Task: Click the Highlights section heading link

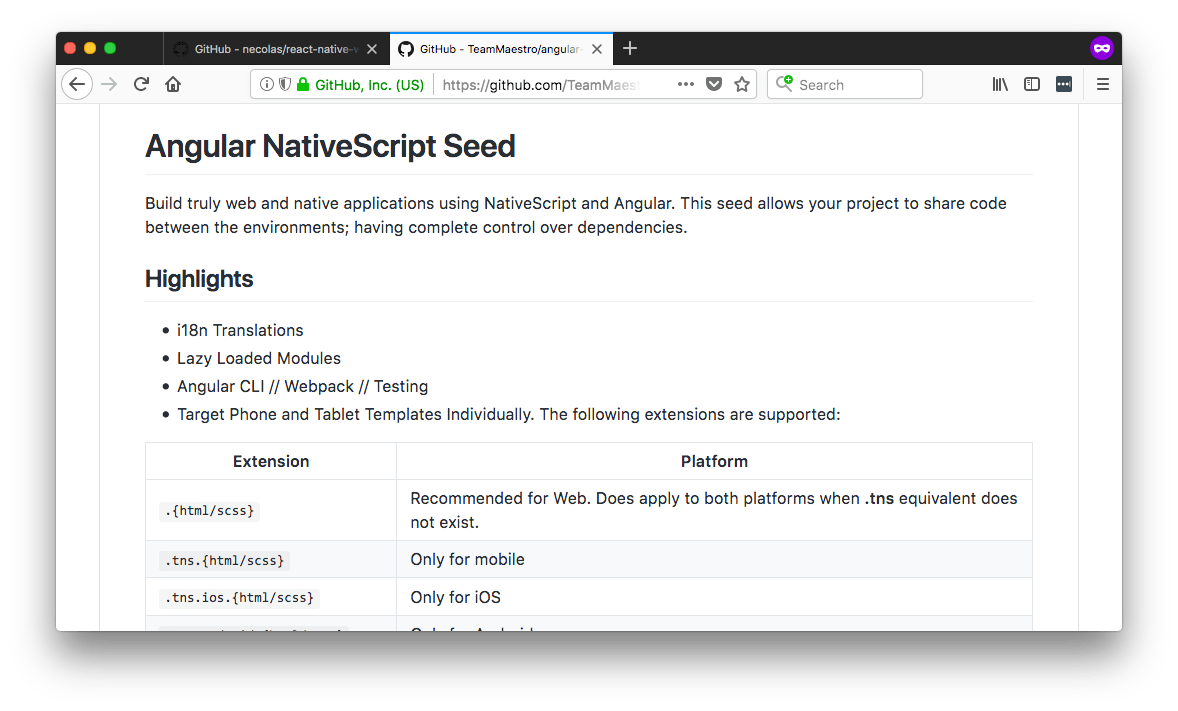Action: [x=198, y=279]
